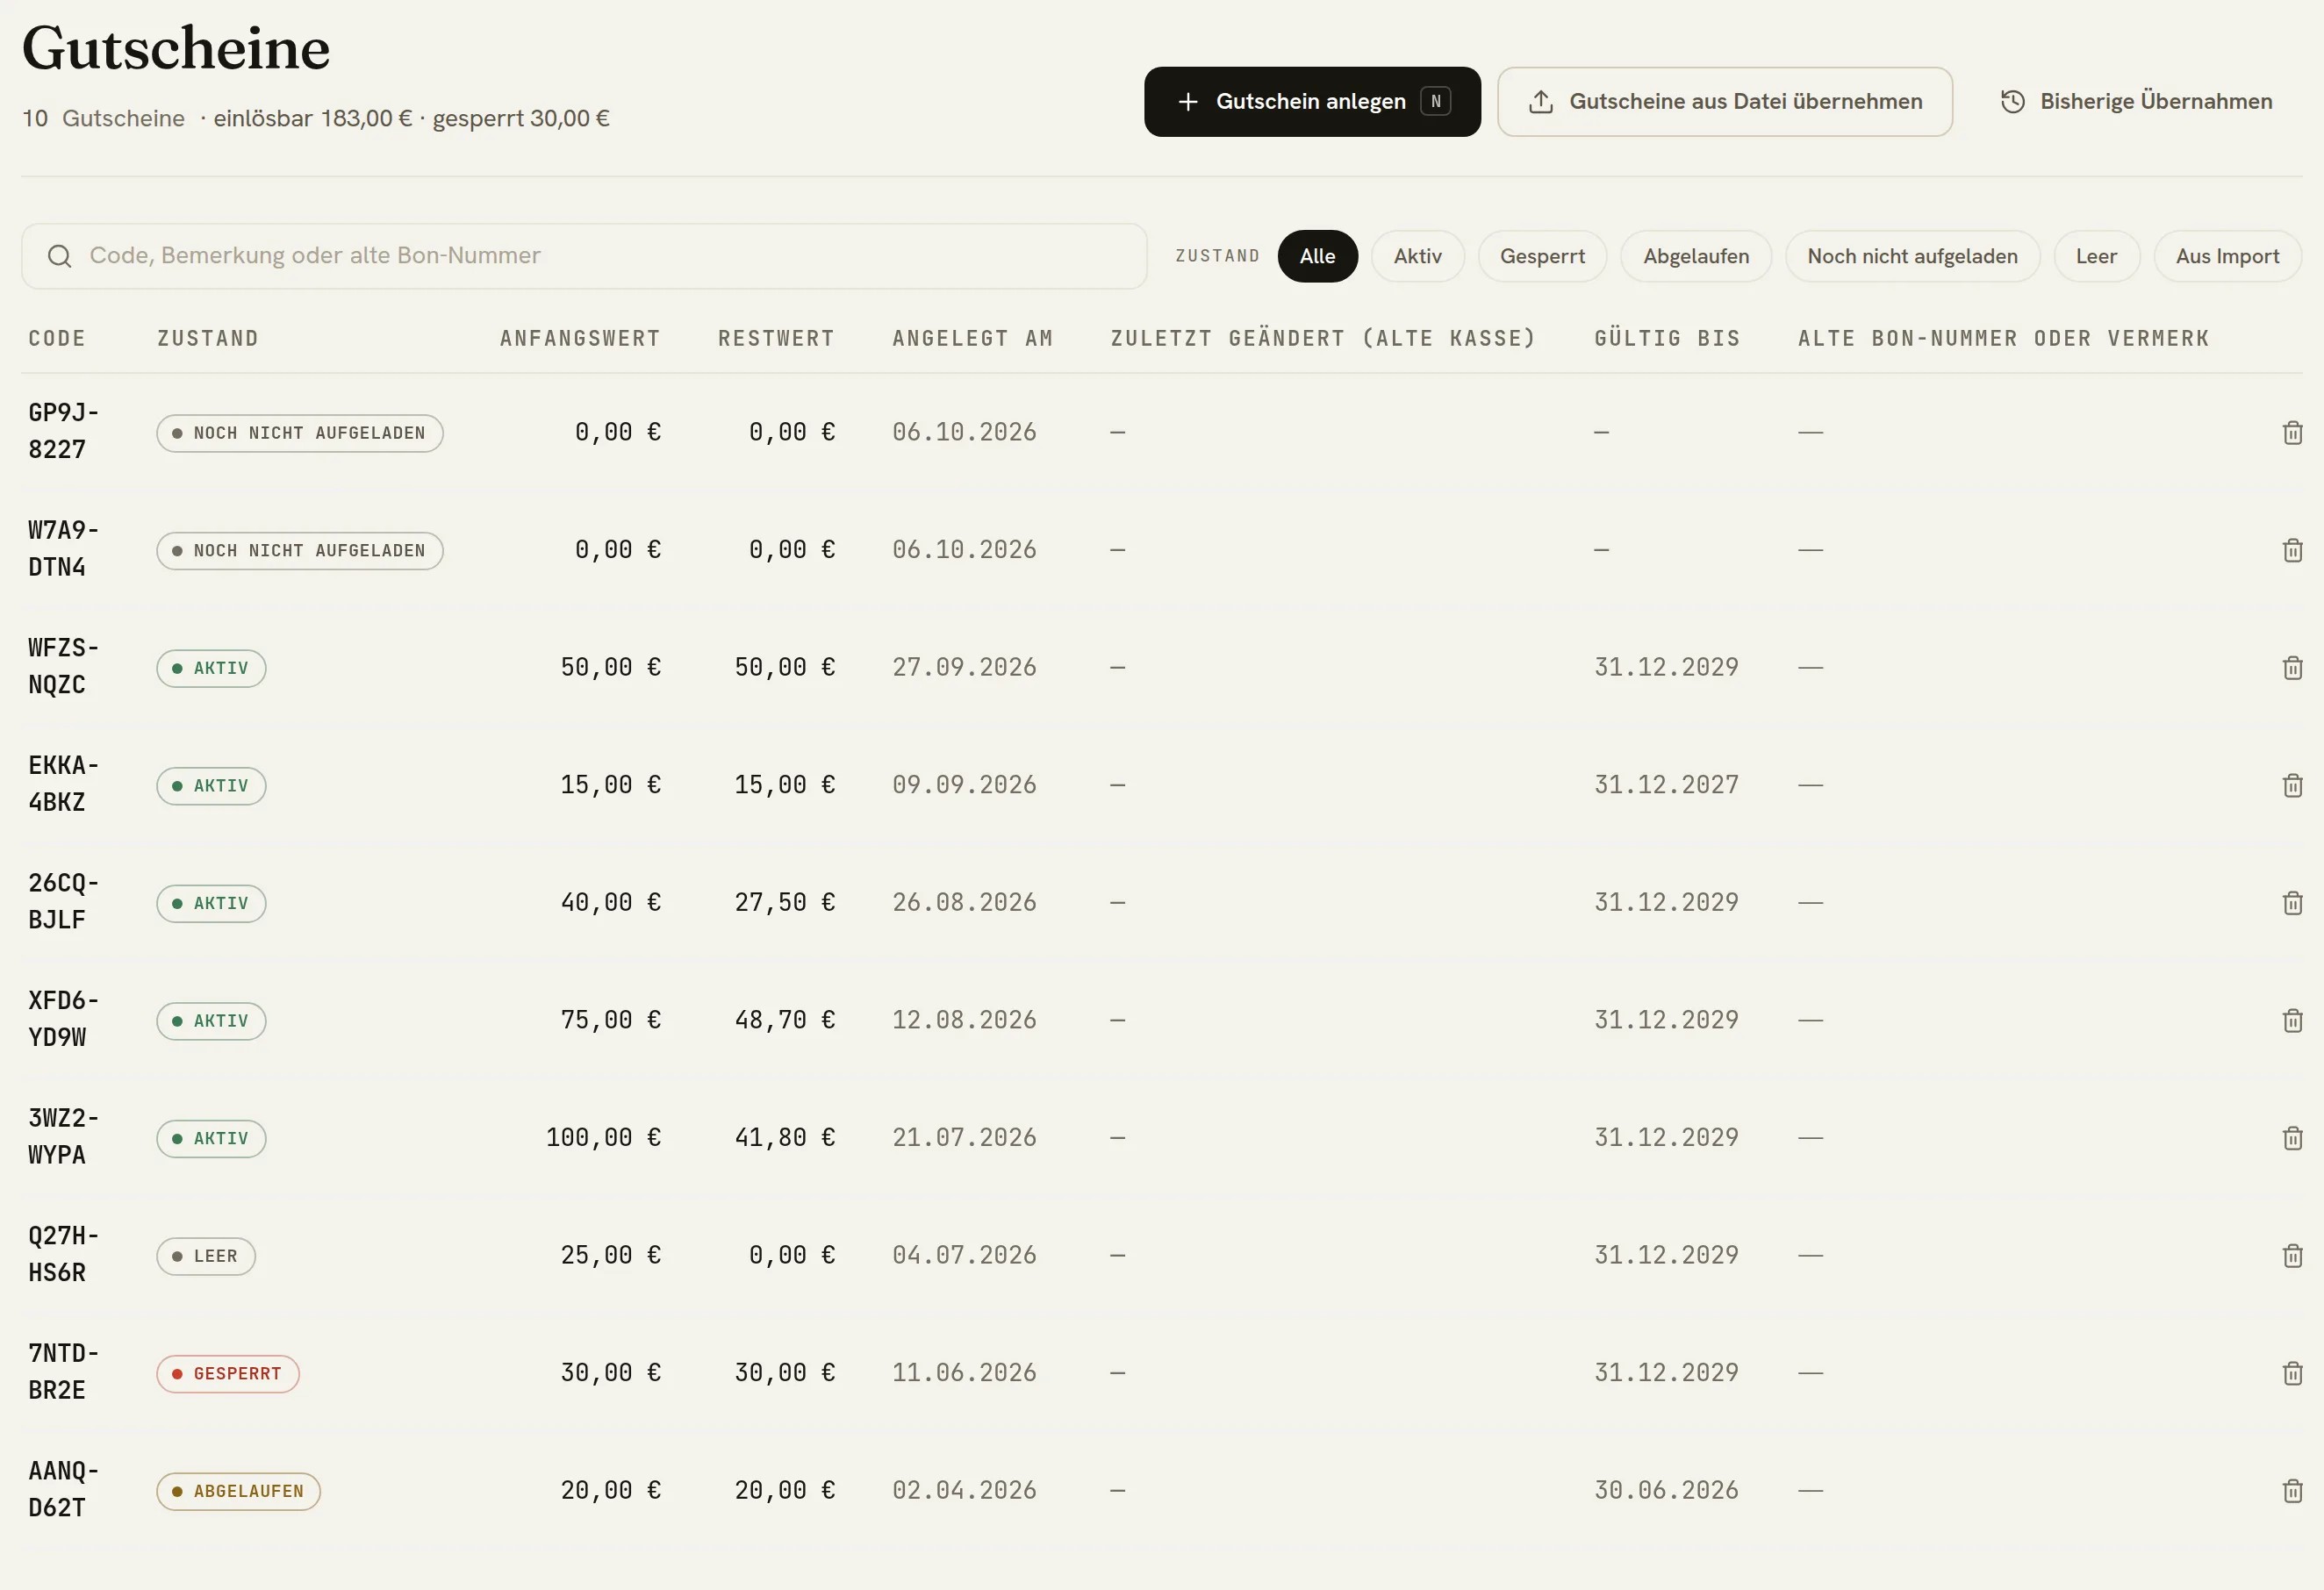
Task: Open voucher code 7NTD-BR2E
Action: pos(63,1372)
